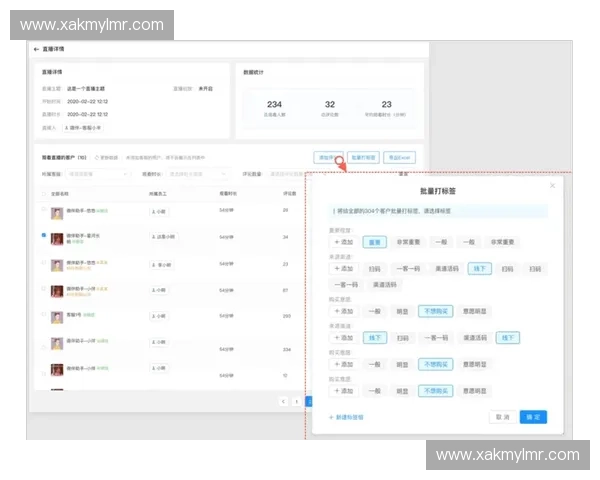Image resolution: width=600 pixels, height=480 pixels.
Task: Click + 添加 in the 重要程度 group
Action: 344,242
